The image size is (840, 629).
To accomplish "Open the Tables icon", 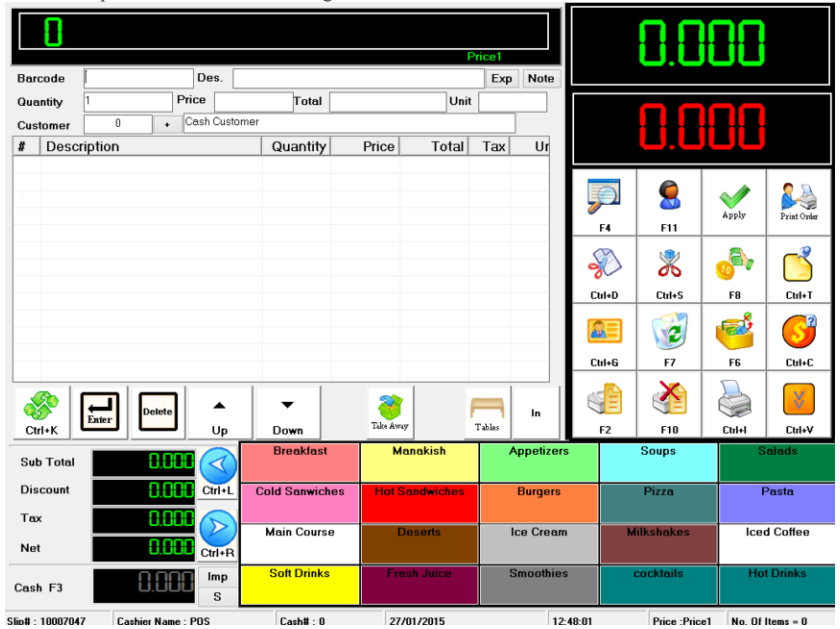I will click(x=486, y=412).
